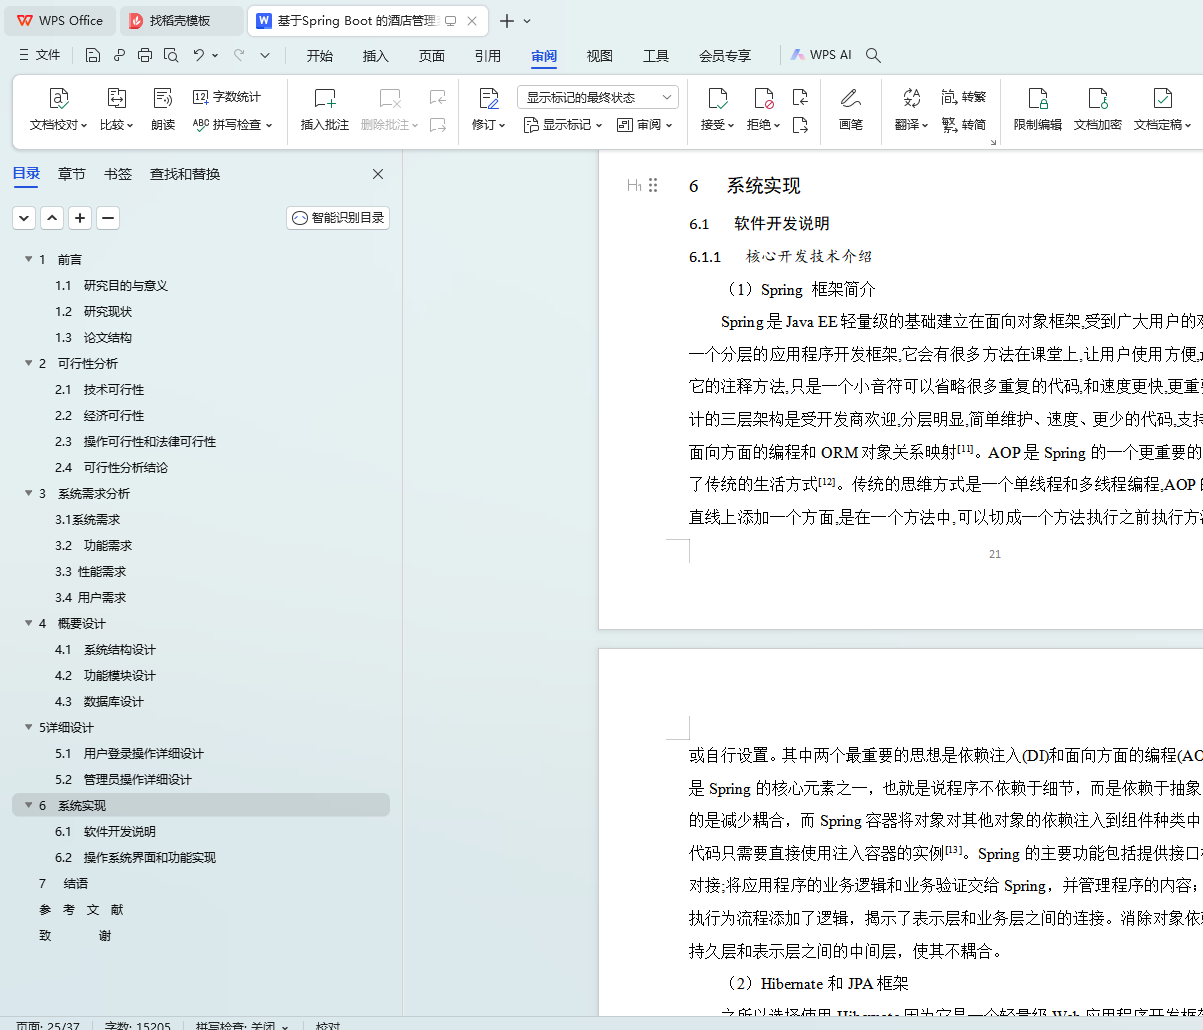The image size is (1203, 1030).
Task: Collapse the 6 系统实现 outline section
Action: (x=28, y=805)
